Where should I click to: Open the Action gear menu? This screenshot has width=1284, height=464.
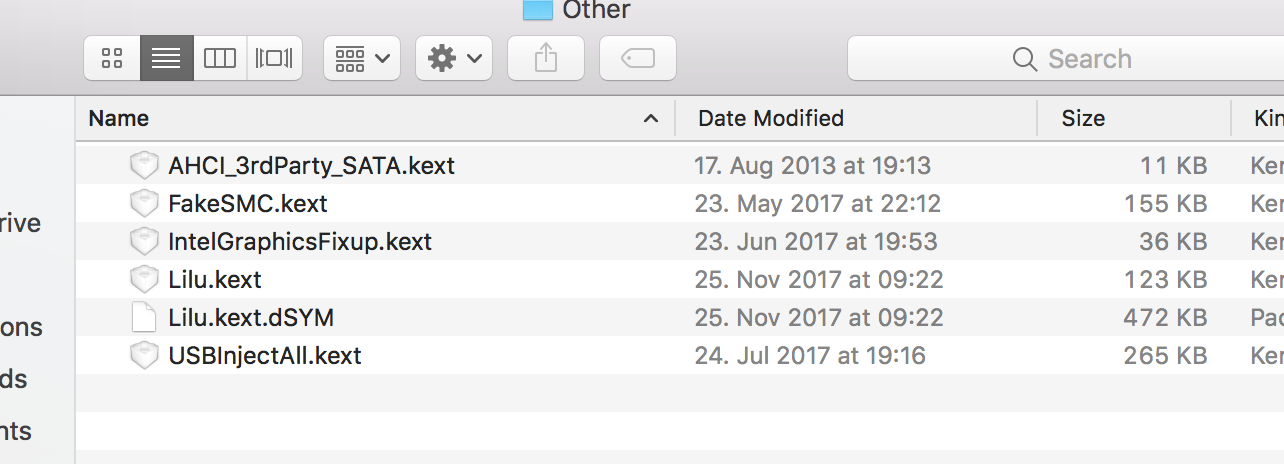click(x=454, y=59)
